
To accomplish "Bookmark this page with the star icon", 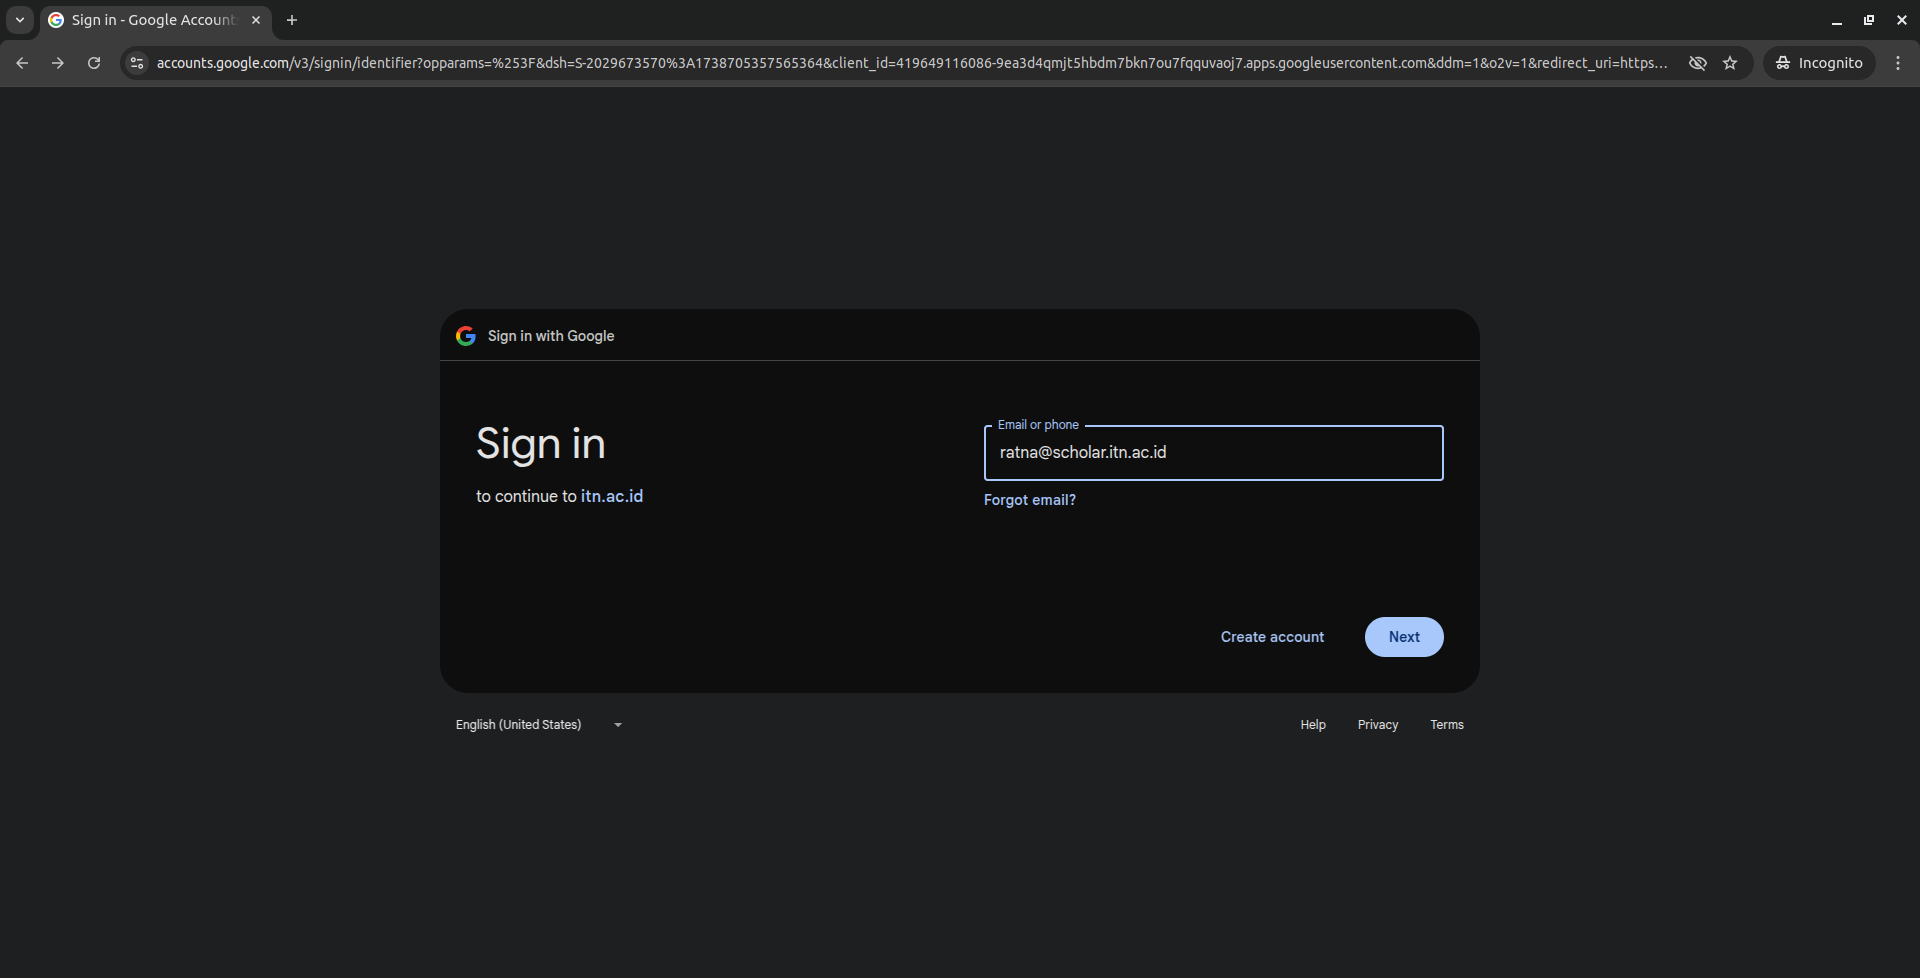I will (x=1730, y=63).
